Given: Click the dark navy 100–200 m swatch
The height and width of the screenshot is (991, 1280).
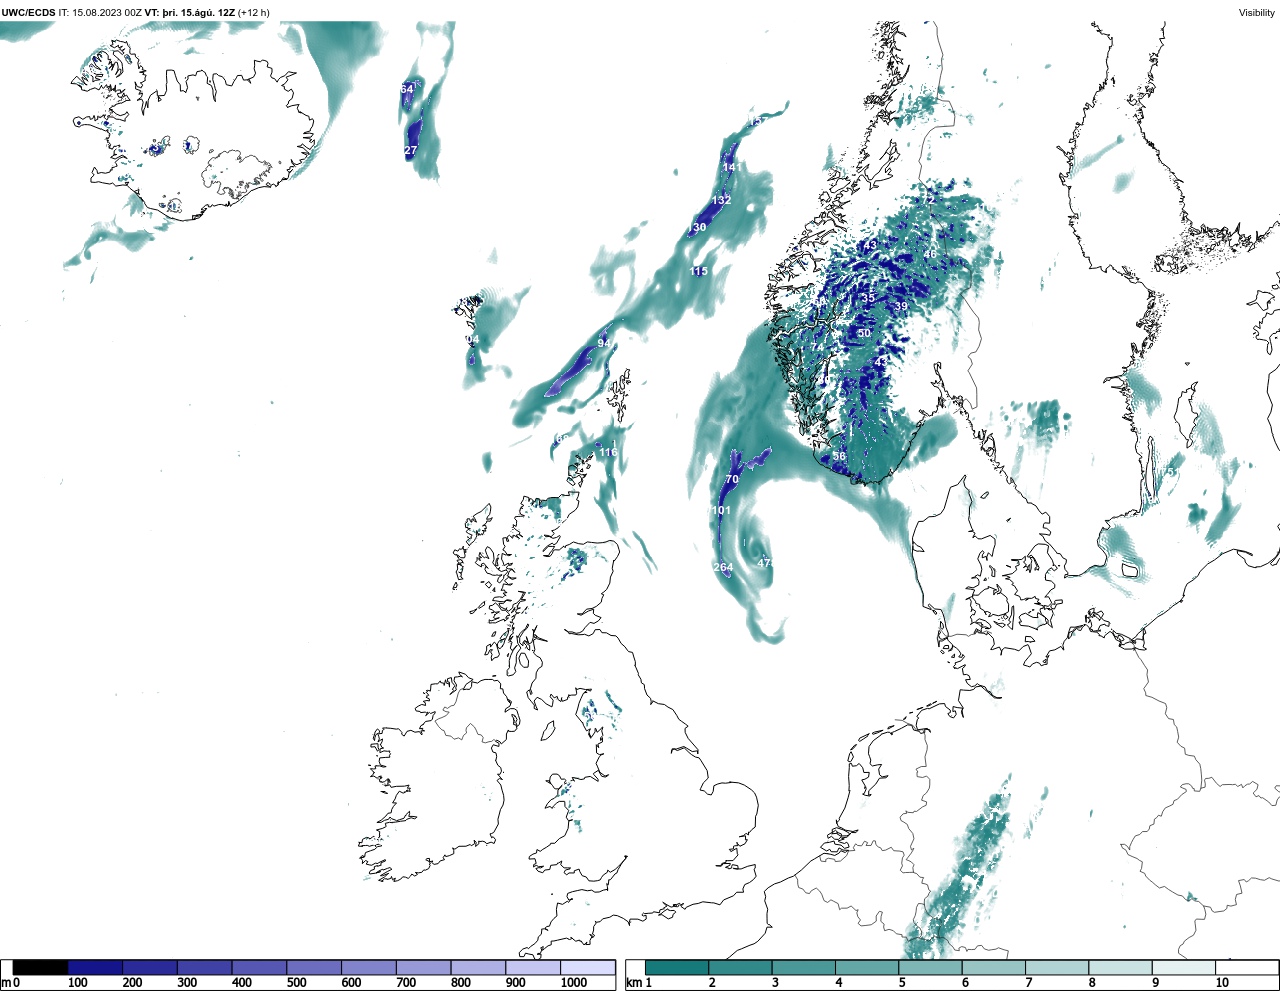Looking at the screenshot, I should 96,967.
